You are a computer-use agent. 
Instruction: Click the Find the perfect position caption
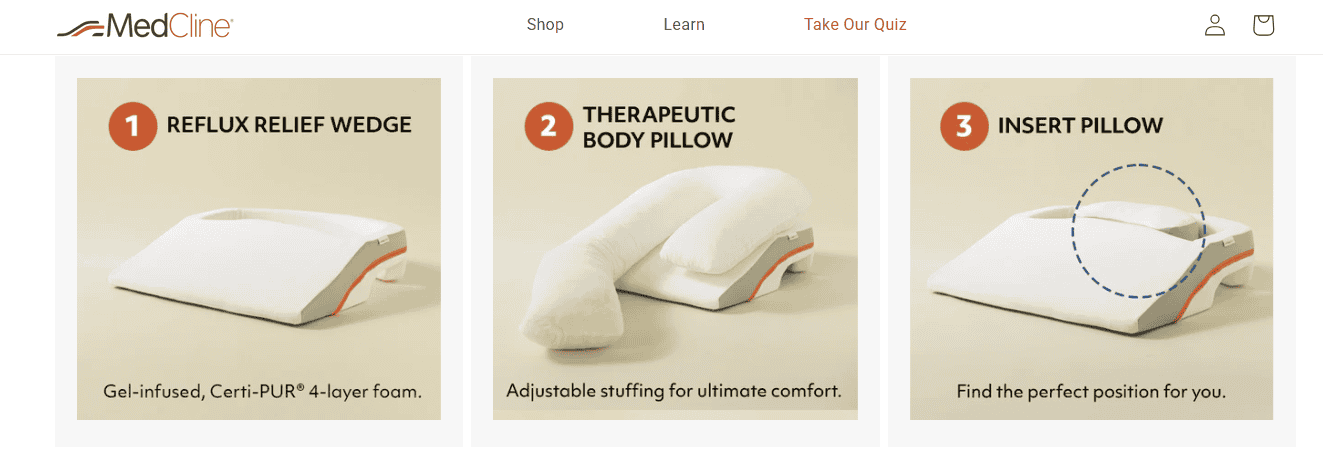coord(1091,391)
